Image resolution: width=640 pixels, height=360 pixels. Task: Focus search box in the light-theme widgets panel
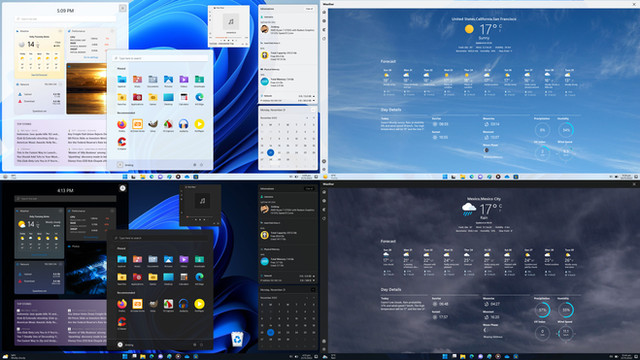click(65, 19)
